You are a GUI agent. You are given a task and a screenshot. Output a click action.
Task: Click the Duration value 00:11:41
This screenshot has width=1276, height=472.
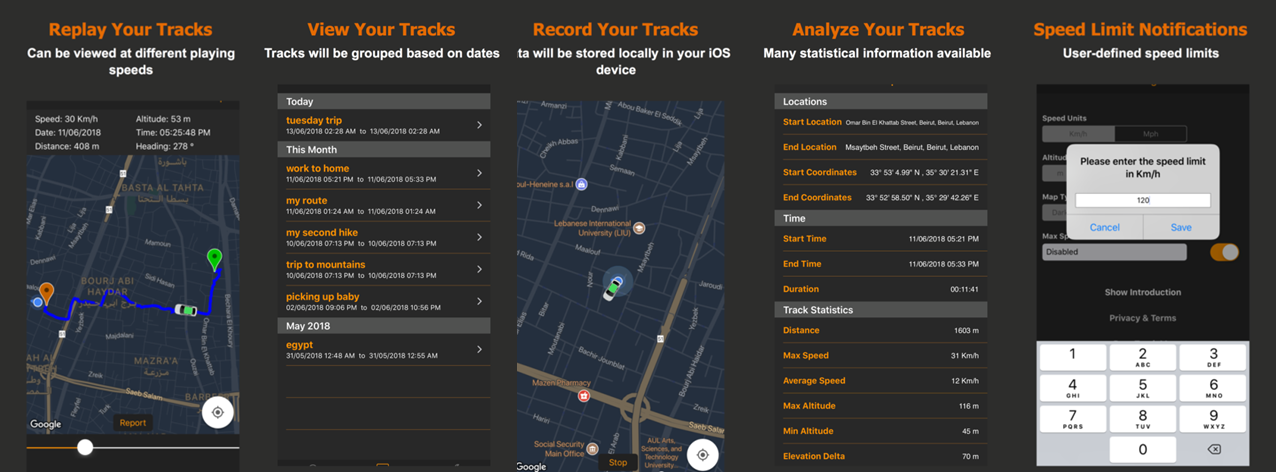point(964,289)
